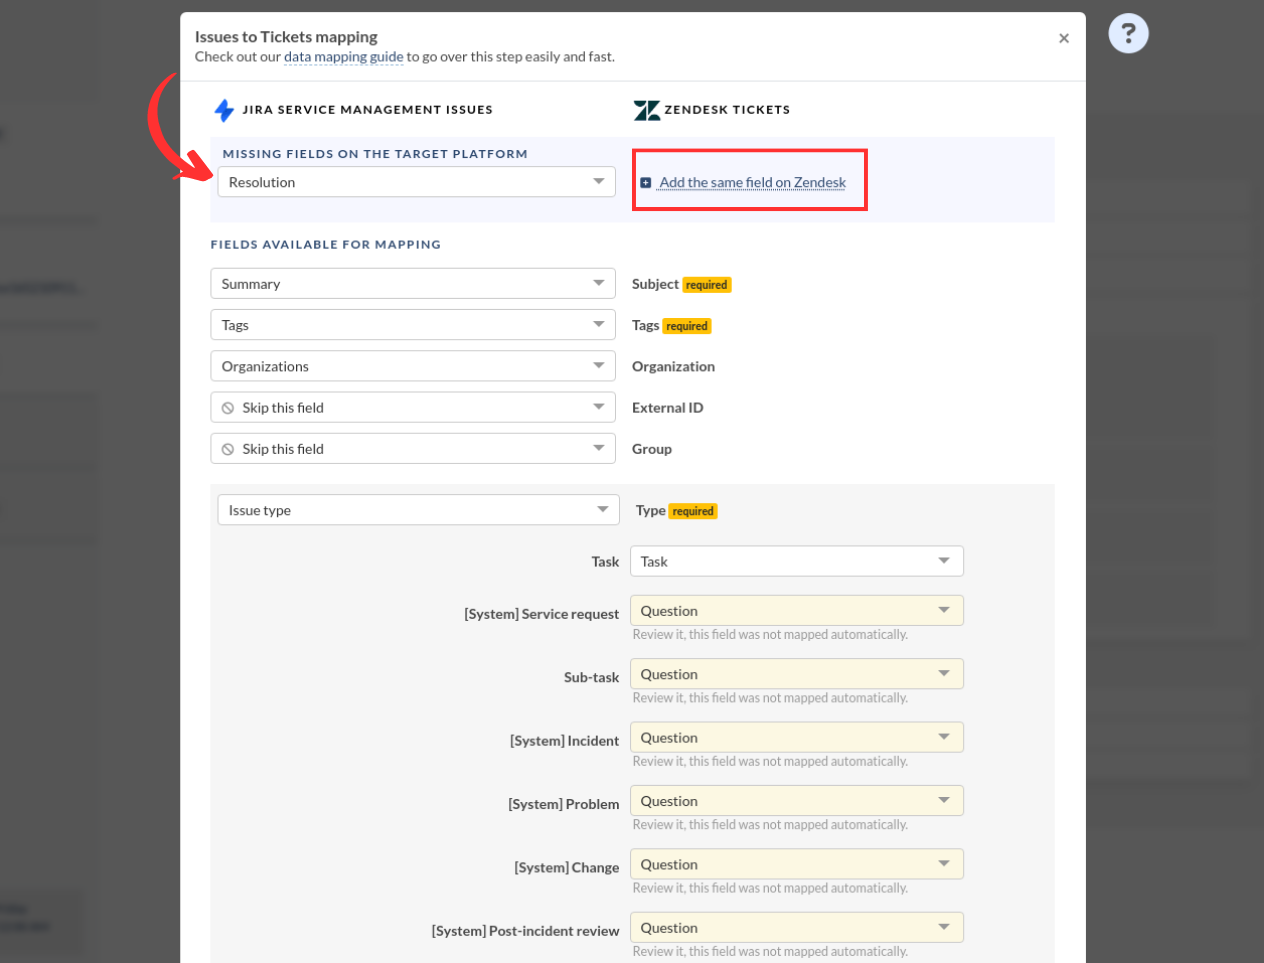Click the Jira Service Management lightning logo
Viewport: 1264px width, 963px height.
[224, 110]
